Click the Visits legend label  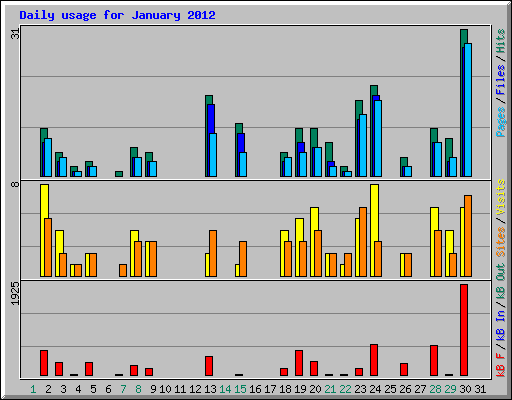point(501,197)
